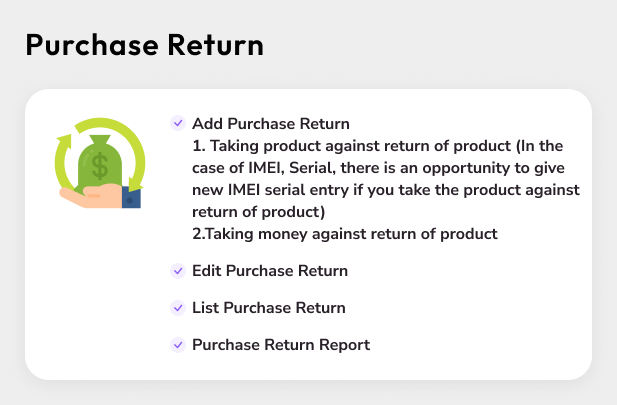Click the checkmark beside List Purchase Return
The image size is (617, 405).
[178, 307]
